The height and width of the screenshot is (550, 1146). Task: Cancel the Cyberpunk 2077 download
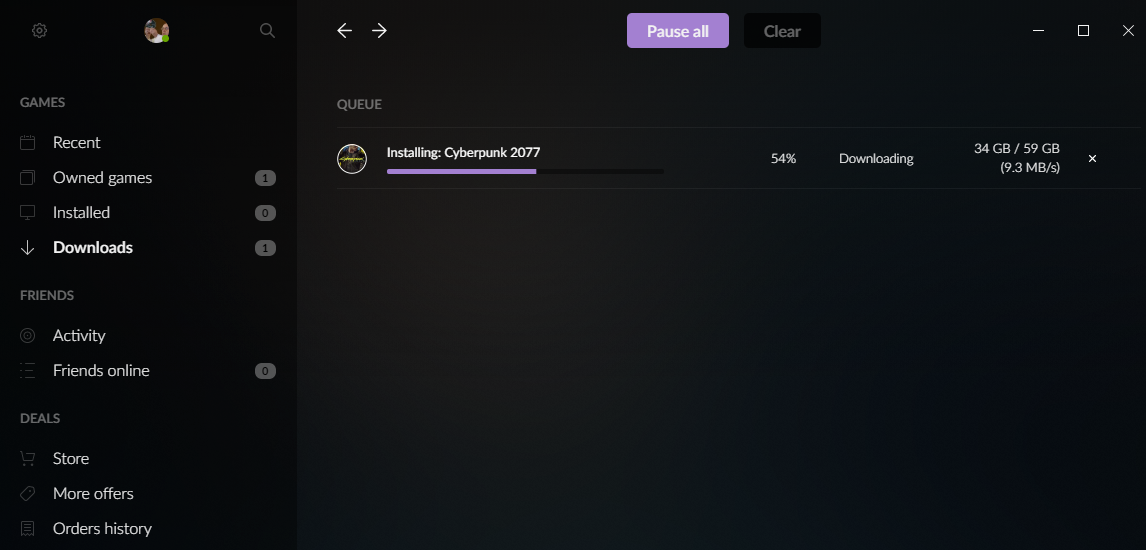click(1093, 158)
